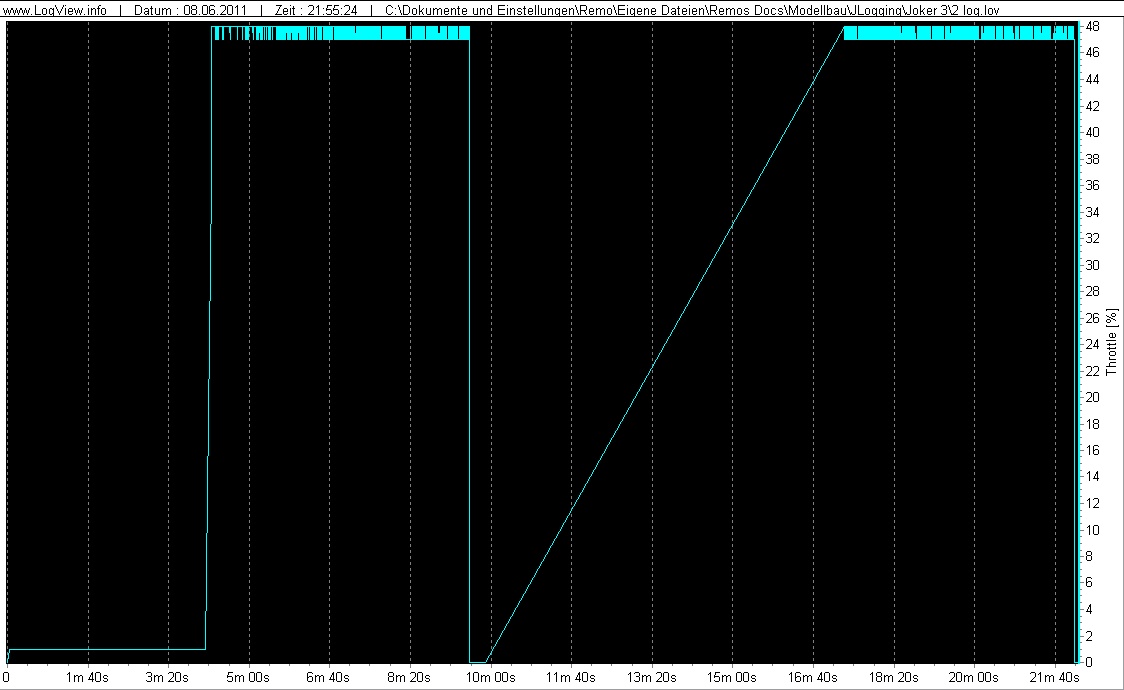Click the 5m 00s time axis label
Screen dimensions: 1124x690
click(248, 677)
